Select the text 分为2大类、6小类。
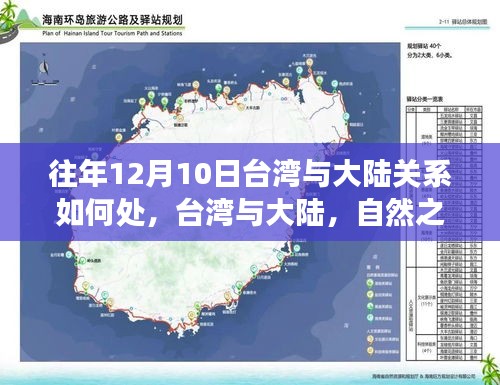The height and width of the screenshot is (385, 500). pyautogui.click(x=430, y=55)
